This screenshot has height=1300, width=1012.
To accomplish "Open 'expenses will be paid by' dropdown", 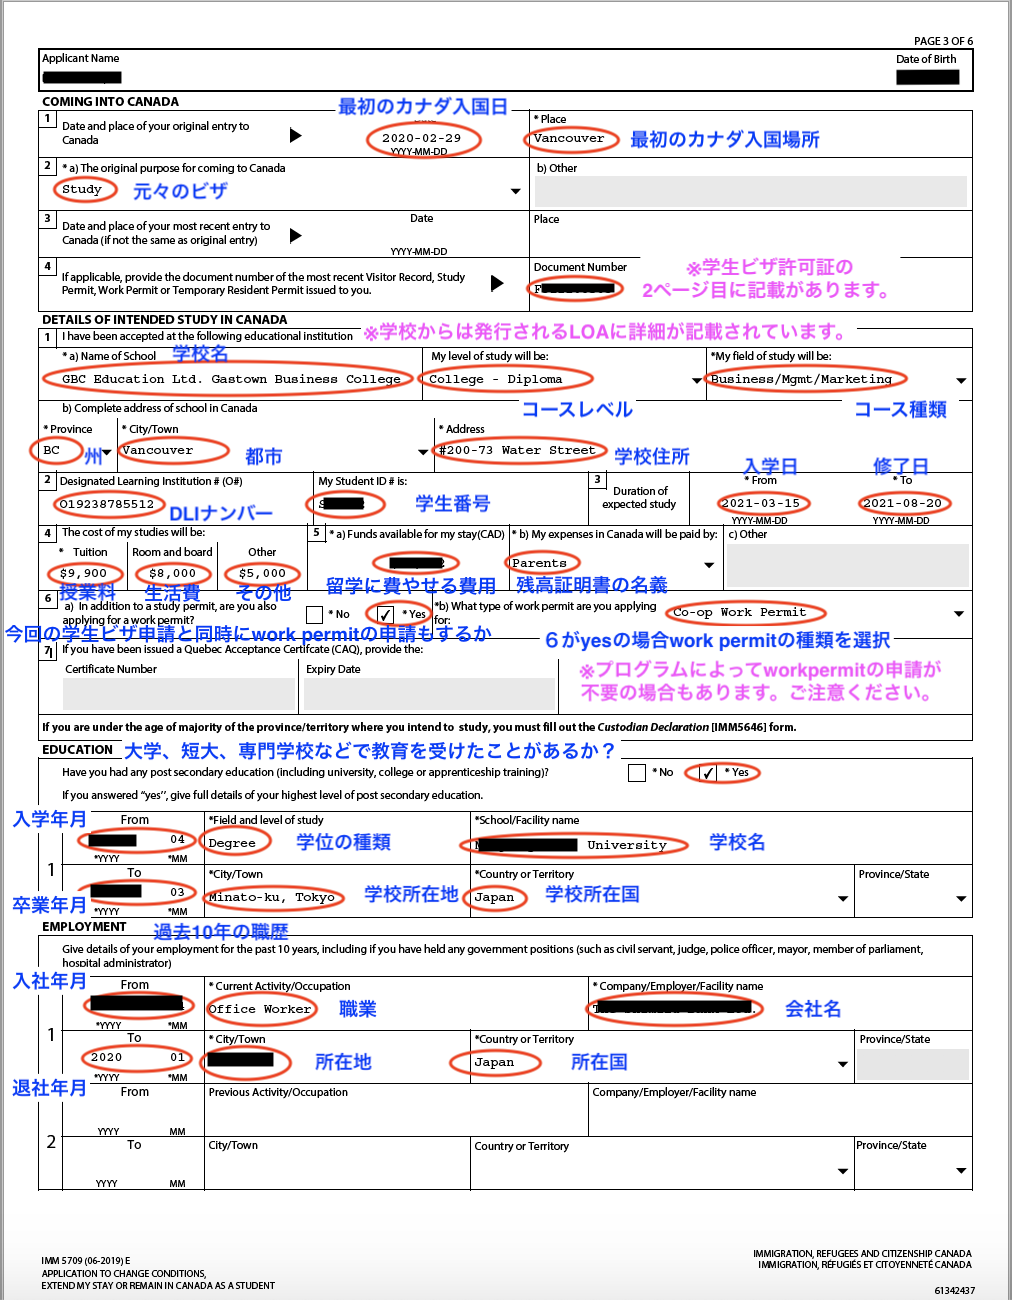I will 709,565.
